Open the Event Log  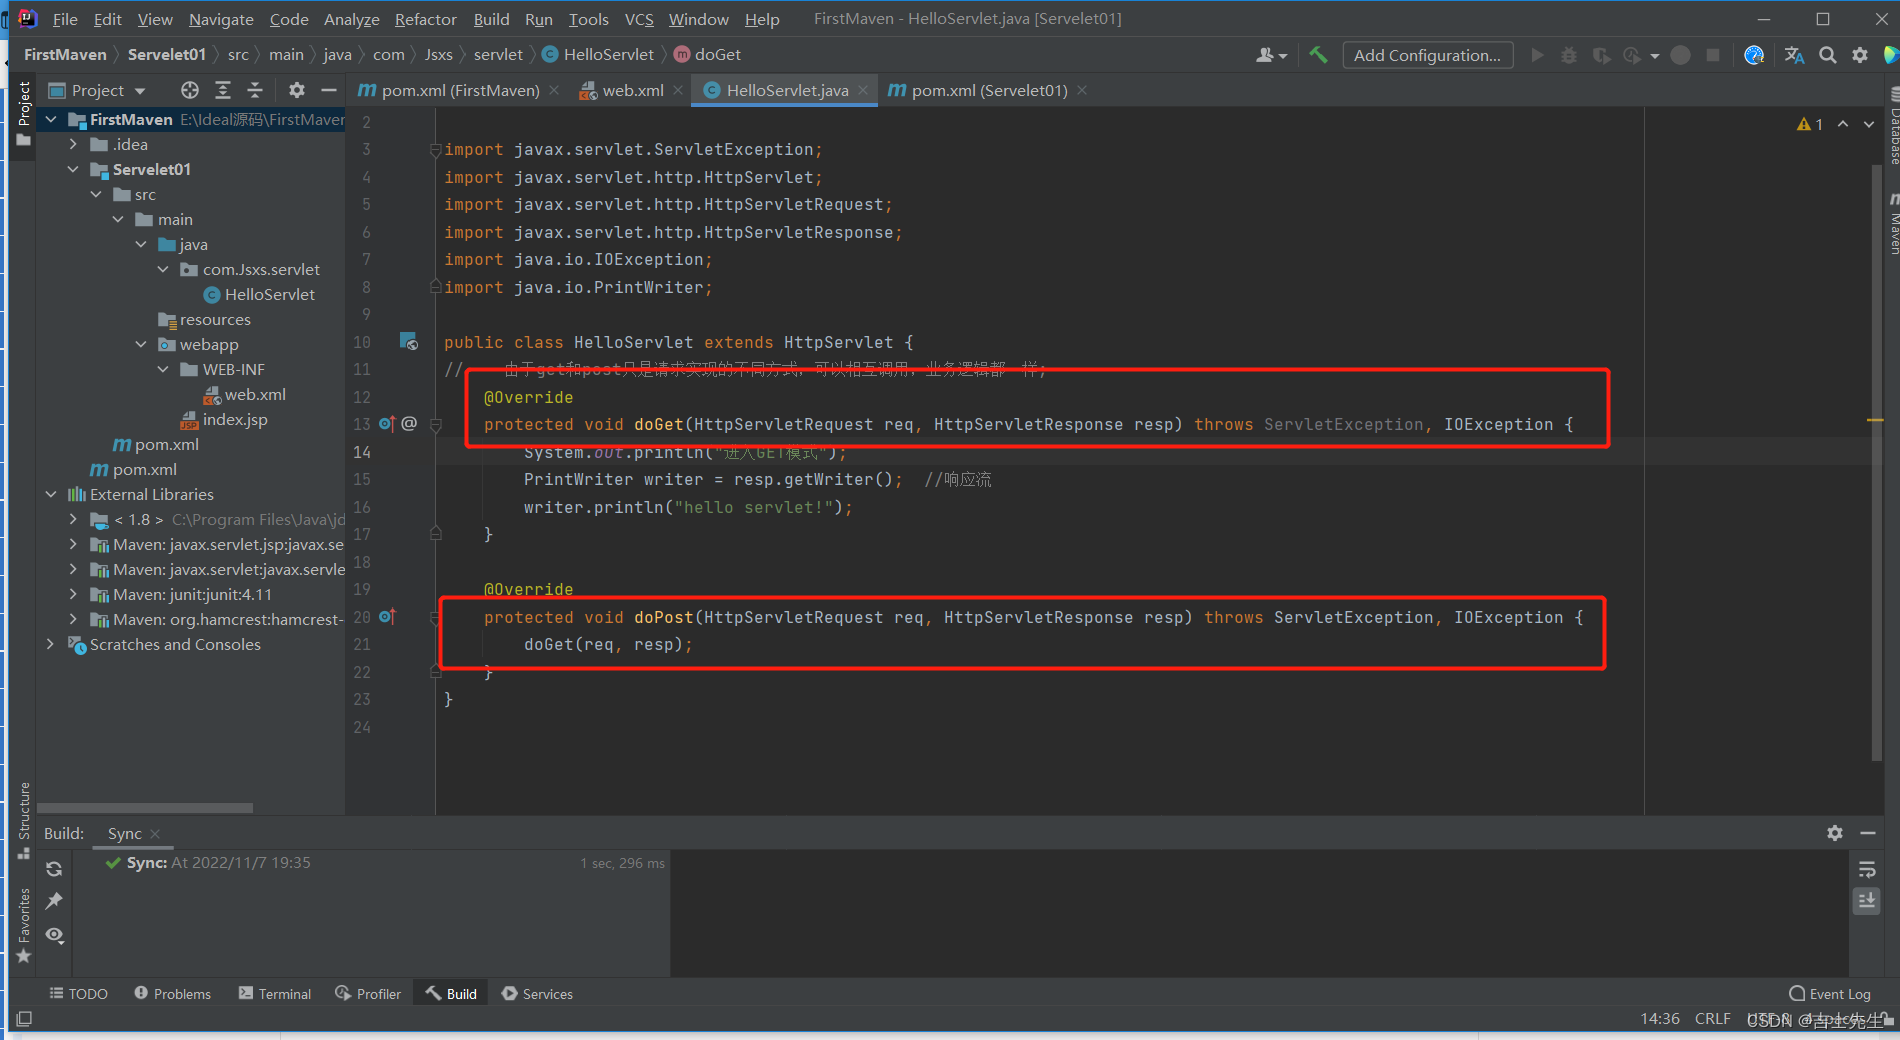(1830, 993)
